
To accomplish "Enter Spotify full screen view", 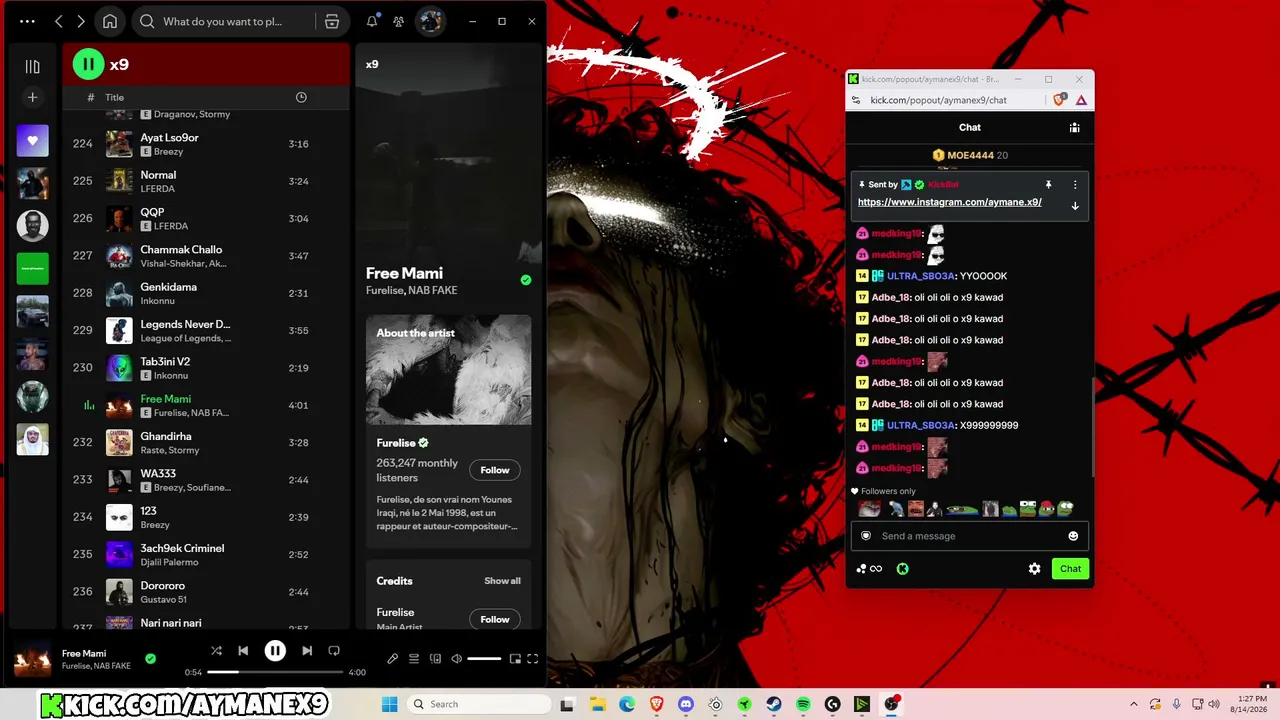I will (533, 659).
